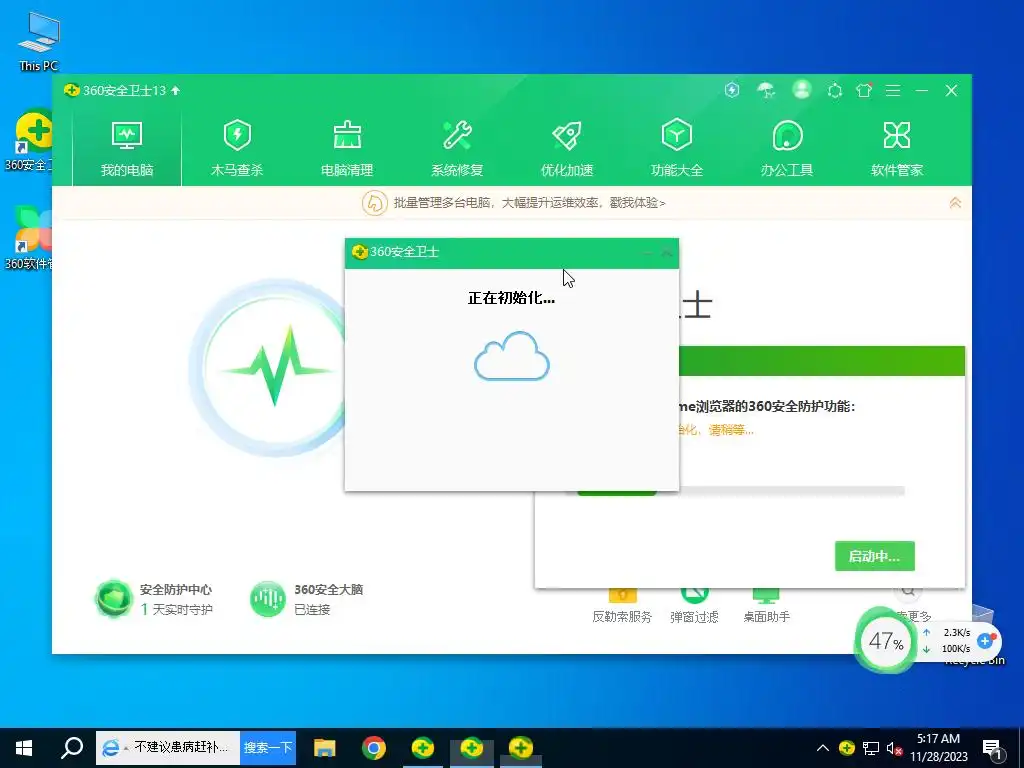Click the taskbar search input field
The height and width of the screenshot is (768, 1024).
[168, 747]
